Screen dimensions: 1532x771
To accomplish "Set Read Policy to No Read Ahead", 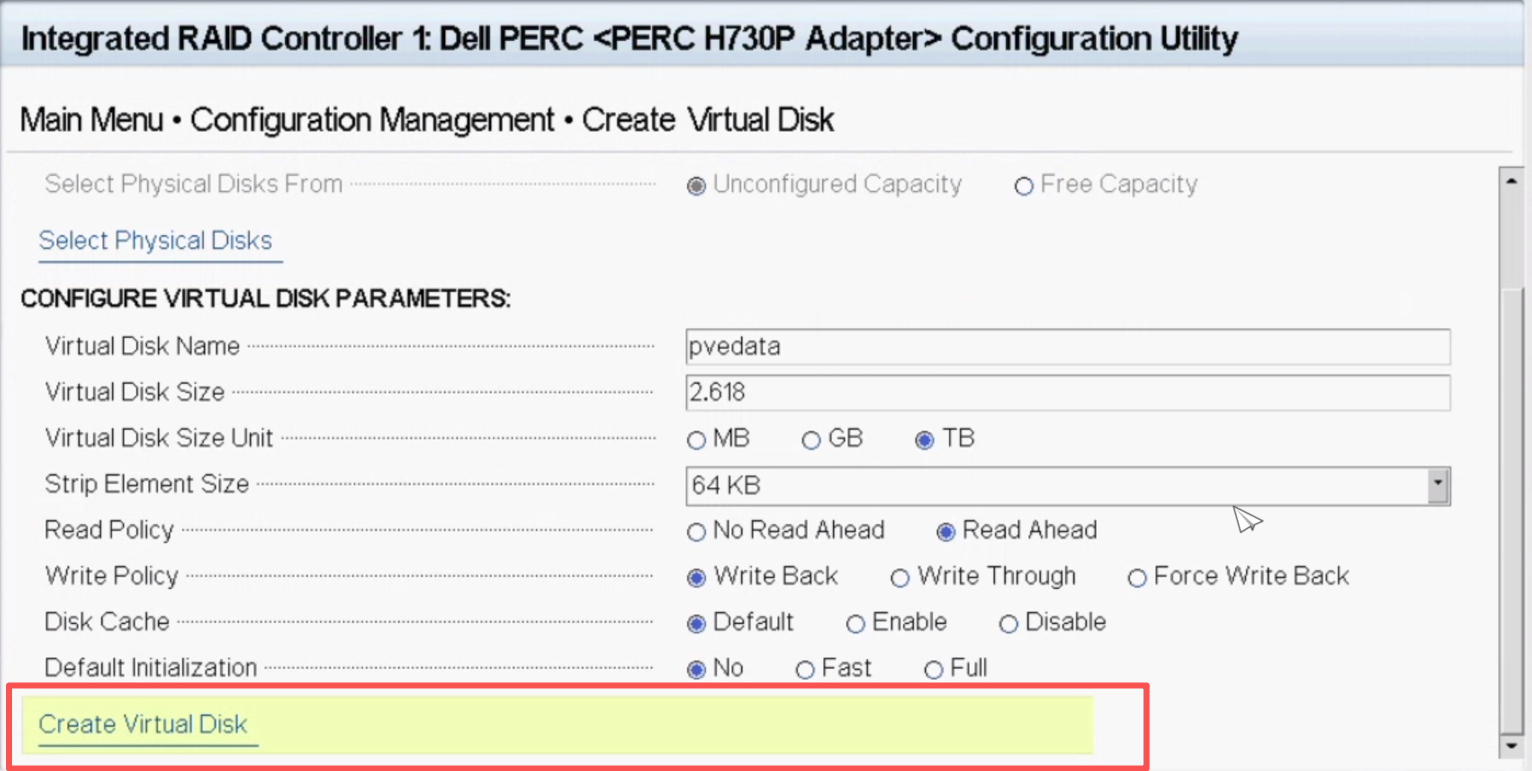I will point(697,532).
